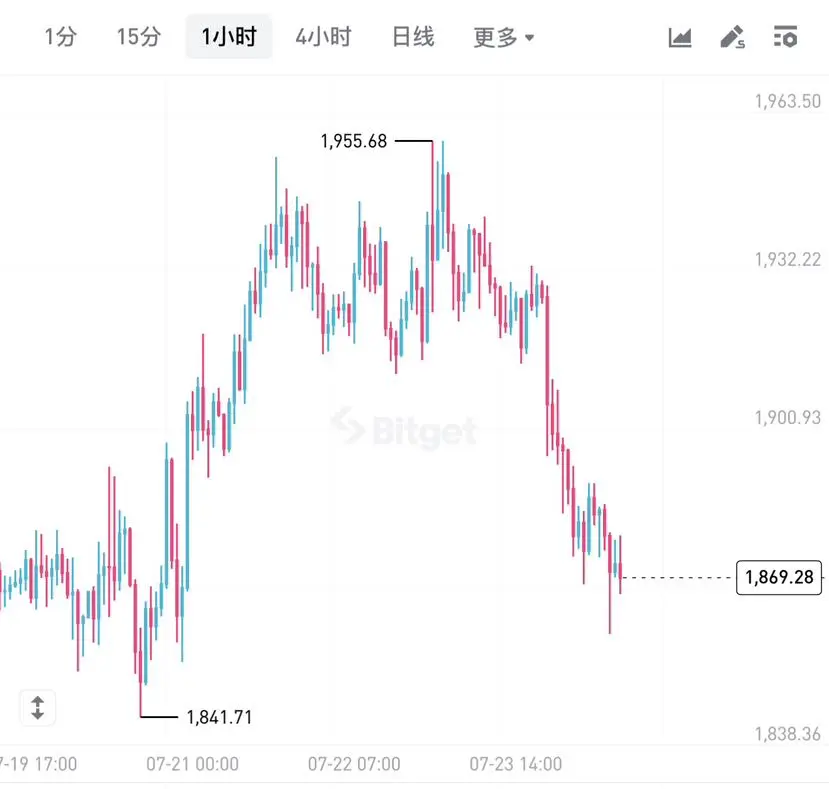This screenshot has height=789, width=829.
Task: Click the 1,963.50 price axis label
Action: (x=788, y=102)
